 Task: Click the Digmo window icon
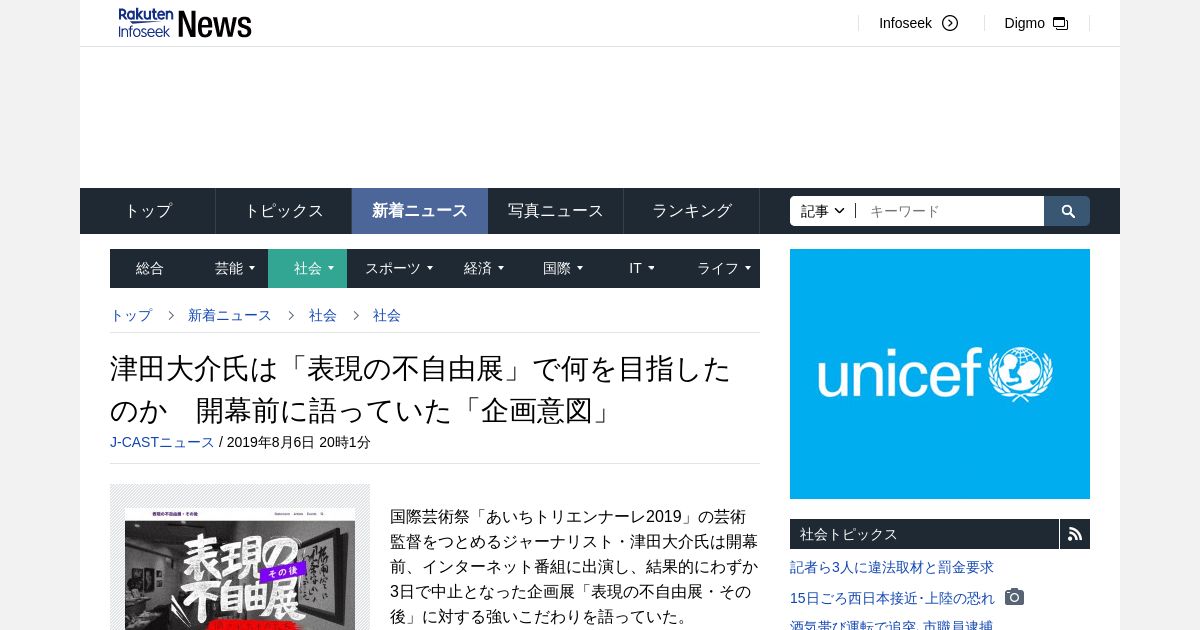[1061, 23]
